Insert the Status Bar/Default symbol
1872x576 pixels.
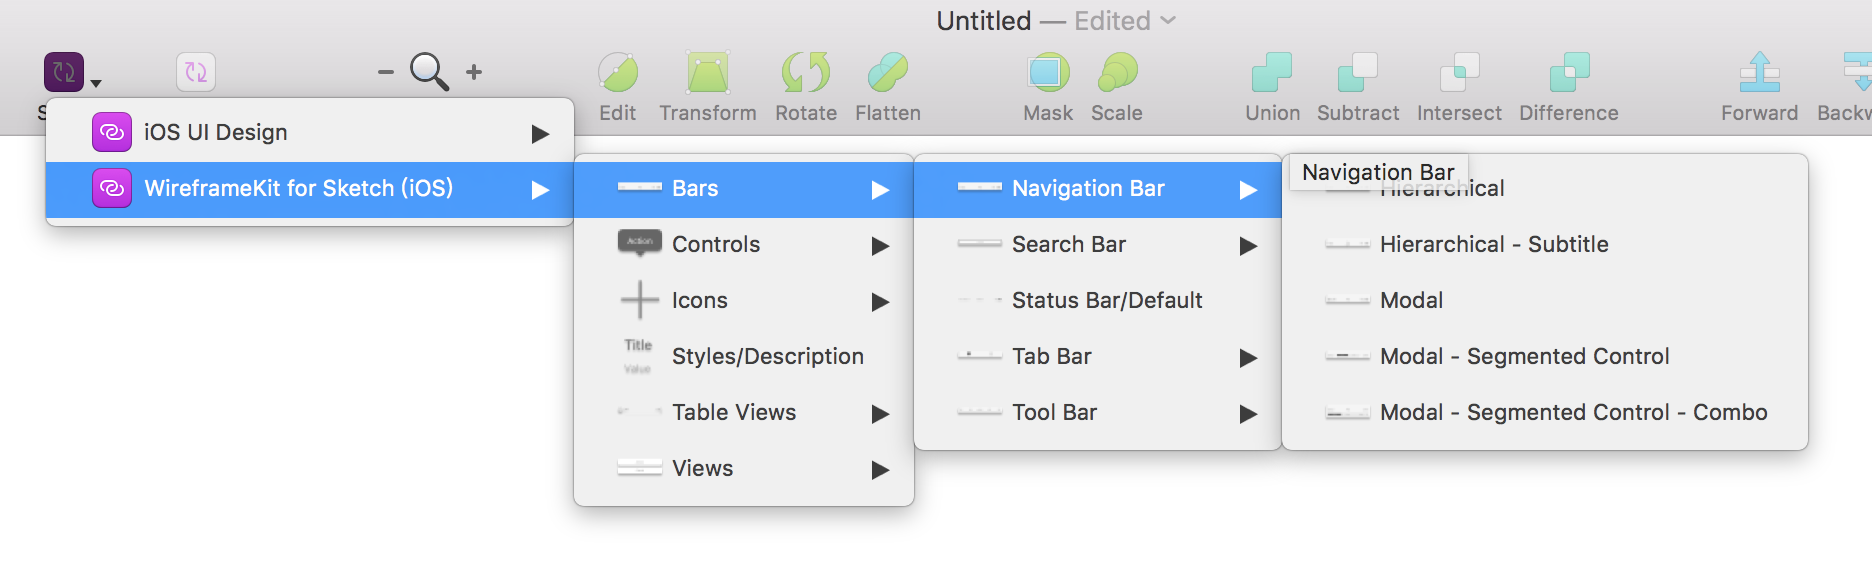(x=1098, y=301)
